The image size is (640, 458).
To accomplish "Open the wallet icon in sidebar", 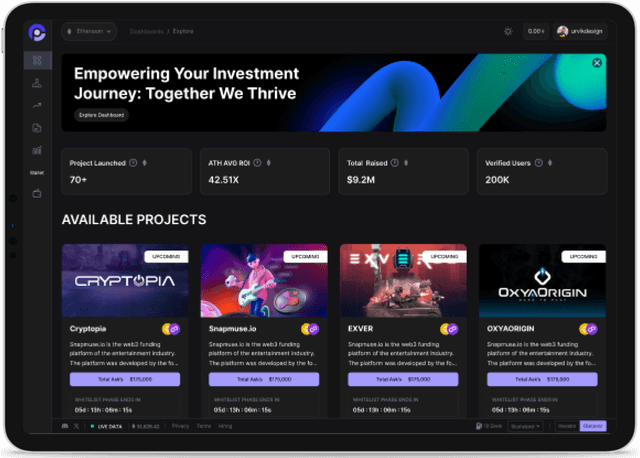I will (x=37, y=193).
